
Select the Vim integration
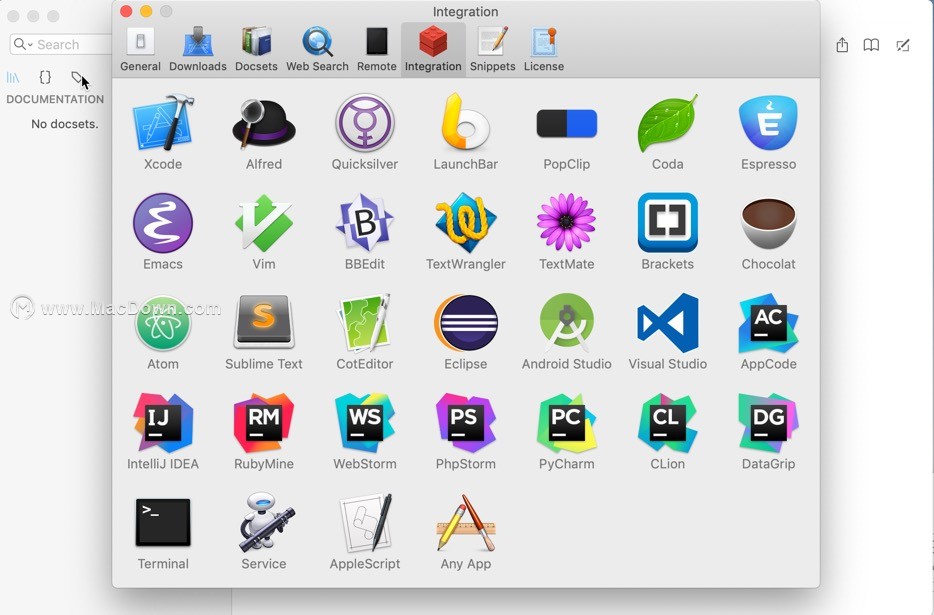[264, 223]
